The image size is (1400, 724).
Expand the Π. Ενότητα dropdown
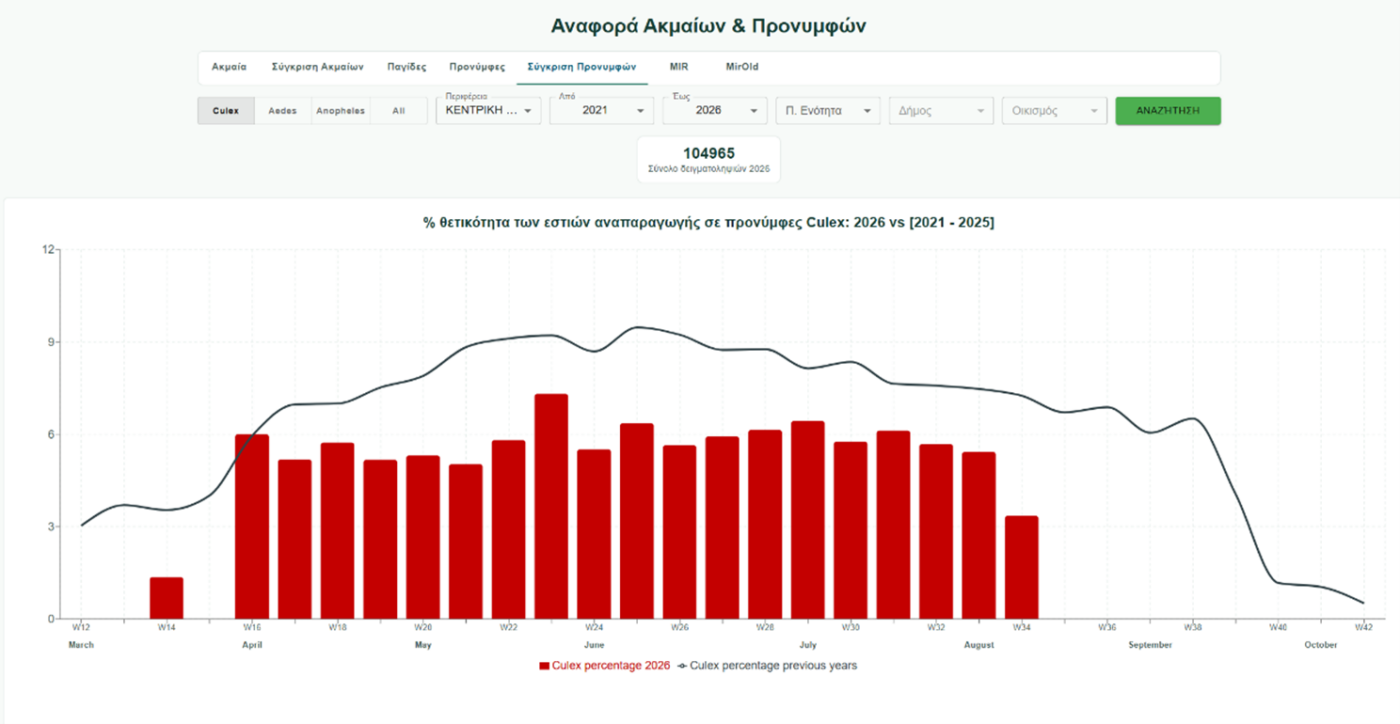pyautogui.click(x=828, y=110)
